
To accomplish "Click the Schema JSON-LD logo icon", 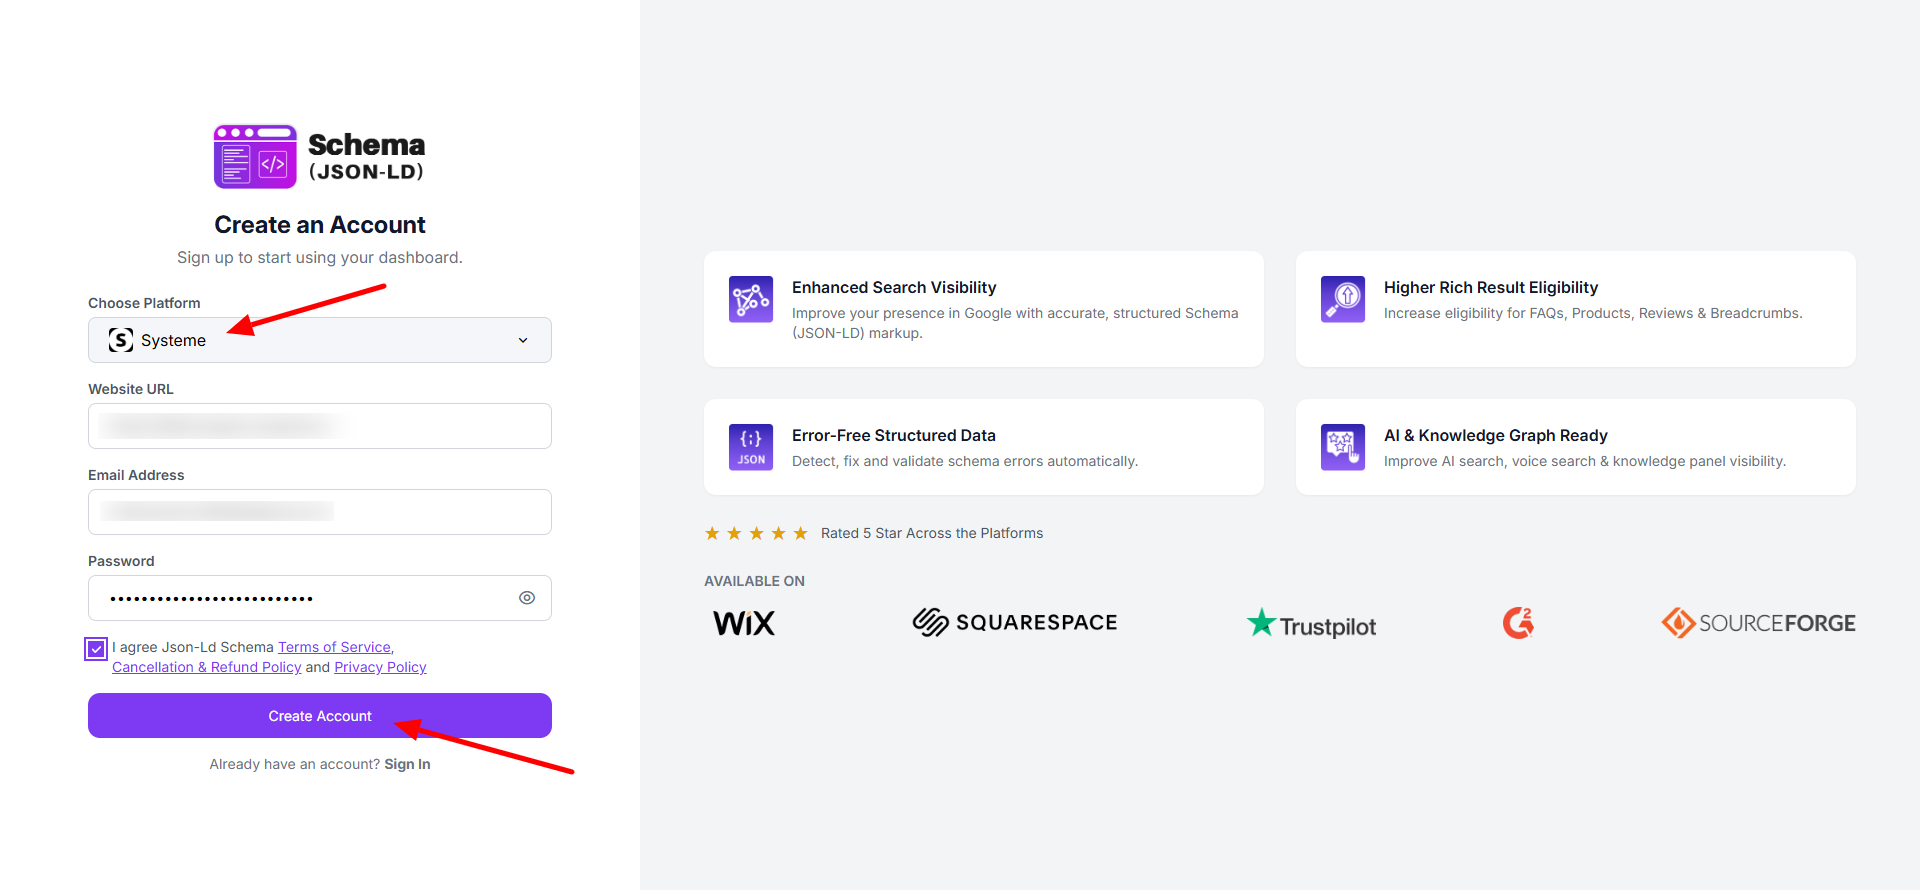I will click(x=255, y=156).
